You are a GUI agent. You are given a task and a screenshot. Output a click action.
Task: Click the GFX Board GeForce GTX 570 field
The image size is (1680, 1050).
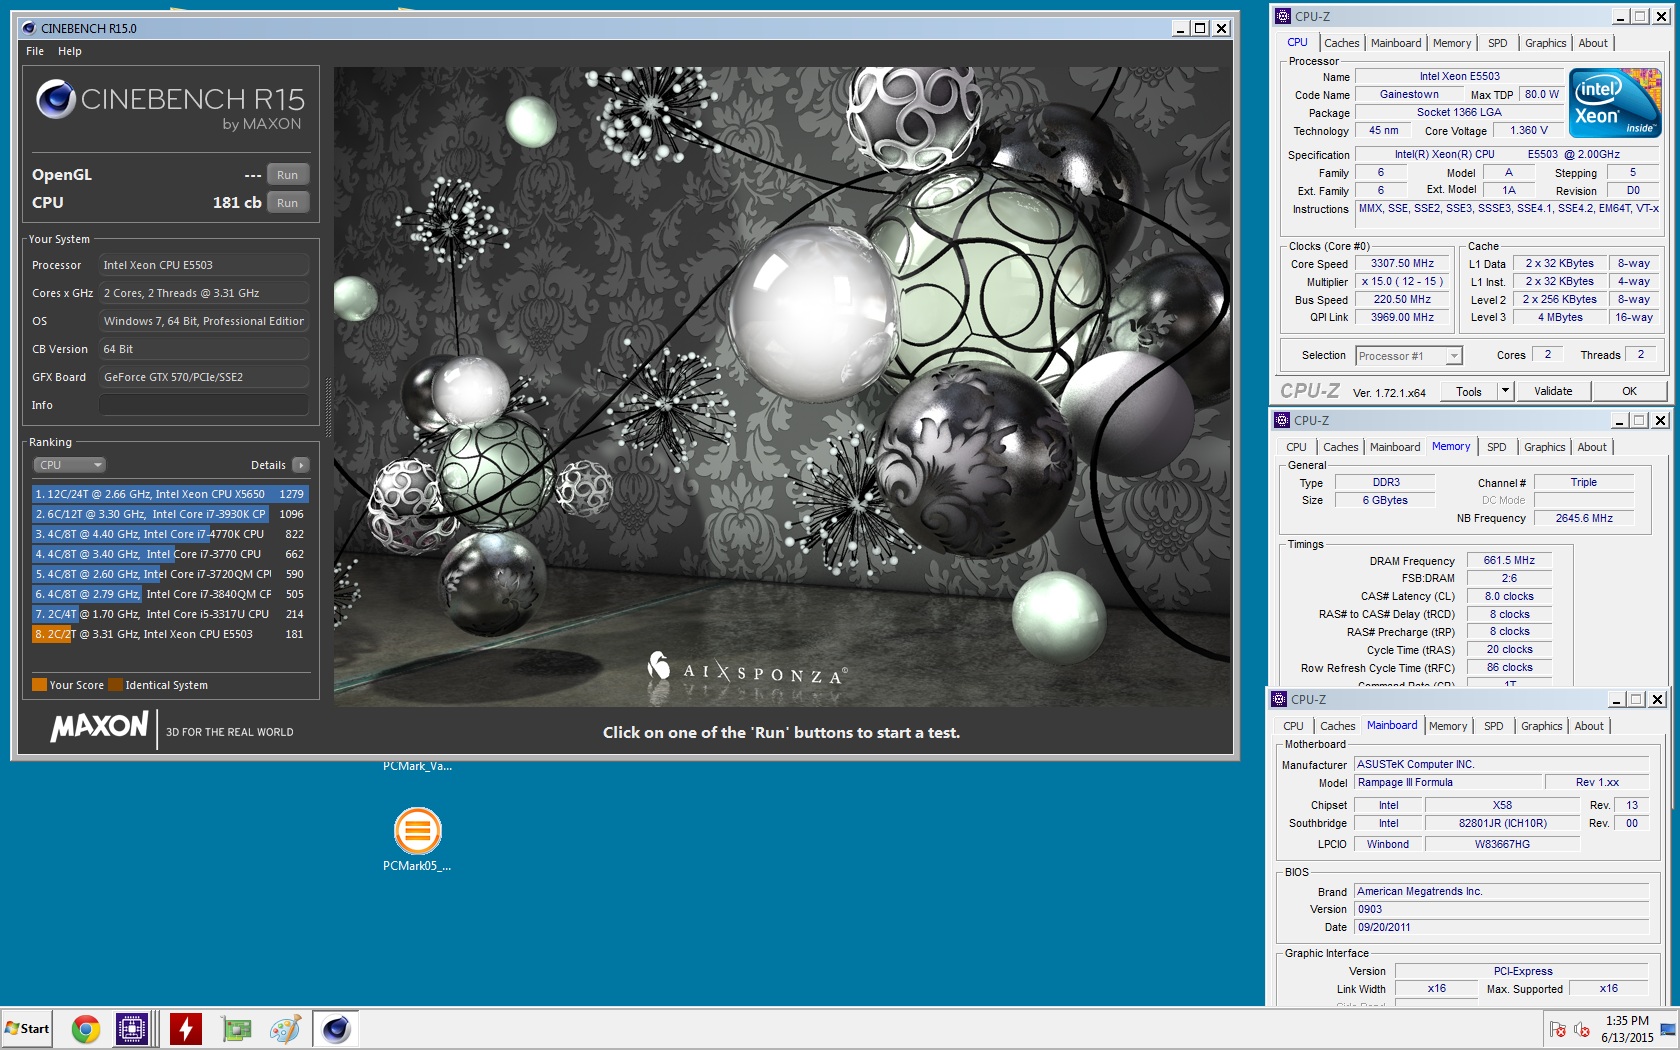tap(203, 377)
